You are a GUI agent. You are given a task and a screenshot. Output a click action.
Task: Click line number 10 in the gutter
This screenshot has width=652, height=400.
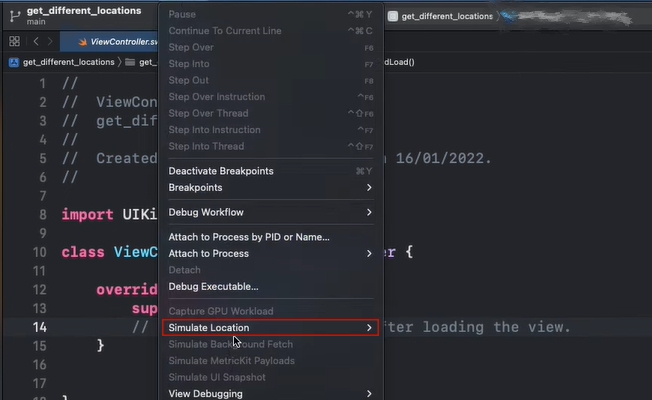click(x=40, y=252)
